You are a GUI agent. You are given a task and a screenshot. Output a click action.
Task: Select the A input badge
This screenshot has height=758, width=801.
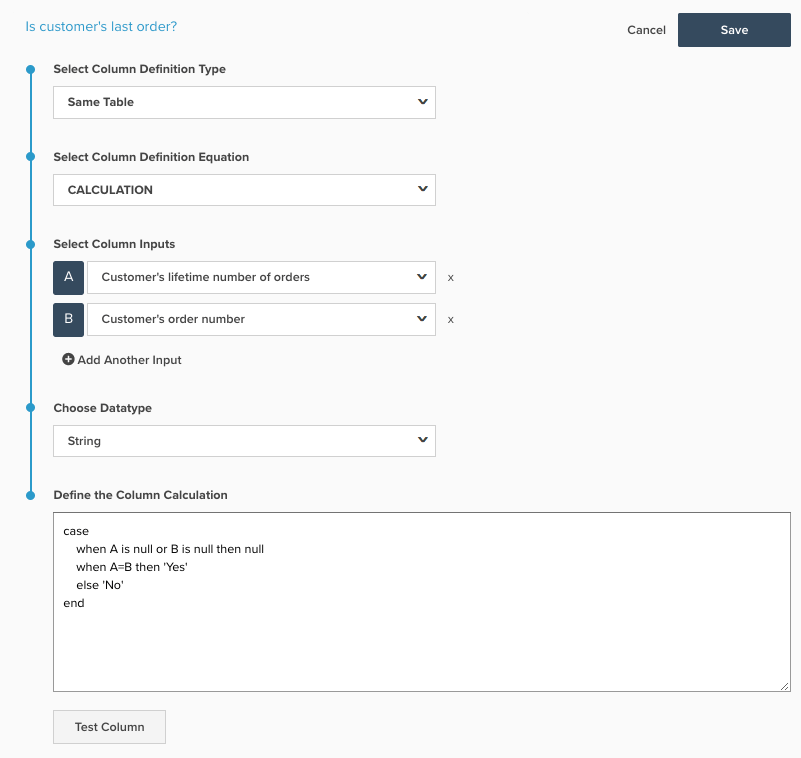point(68,277)
